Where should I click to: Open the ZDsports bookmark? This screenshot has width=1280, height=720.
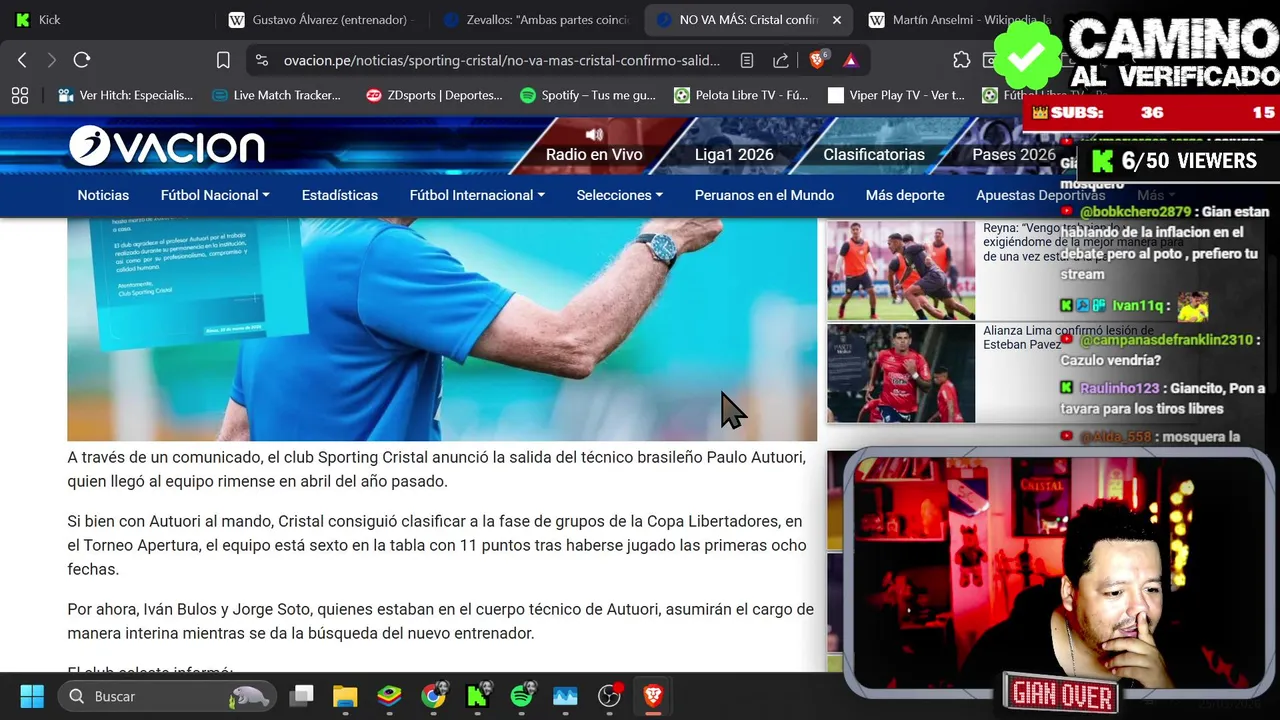434,95
